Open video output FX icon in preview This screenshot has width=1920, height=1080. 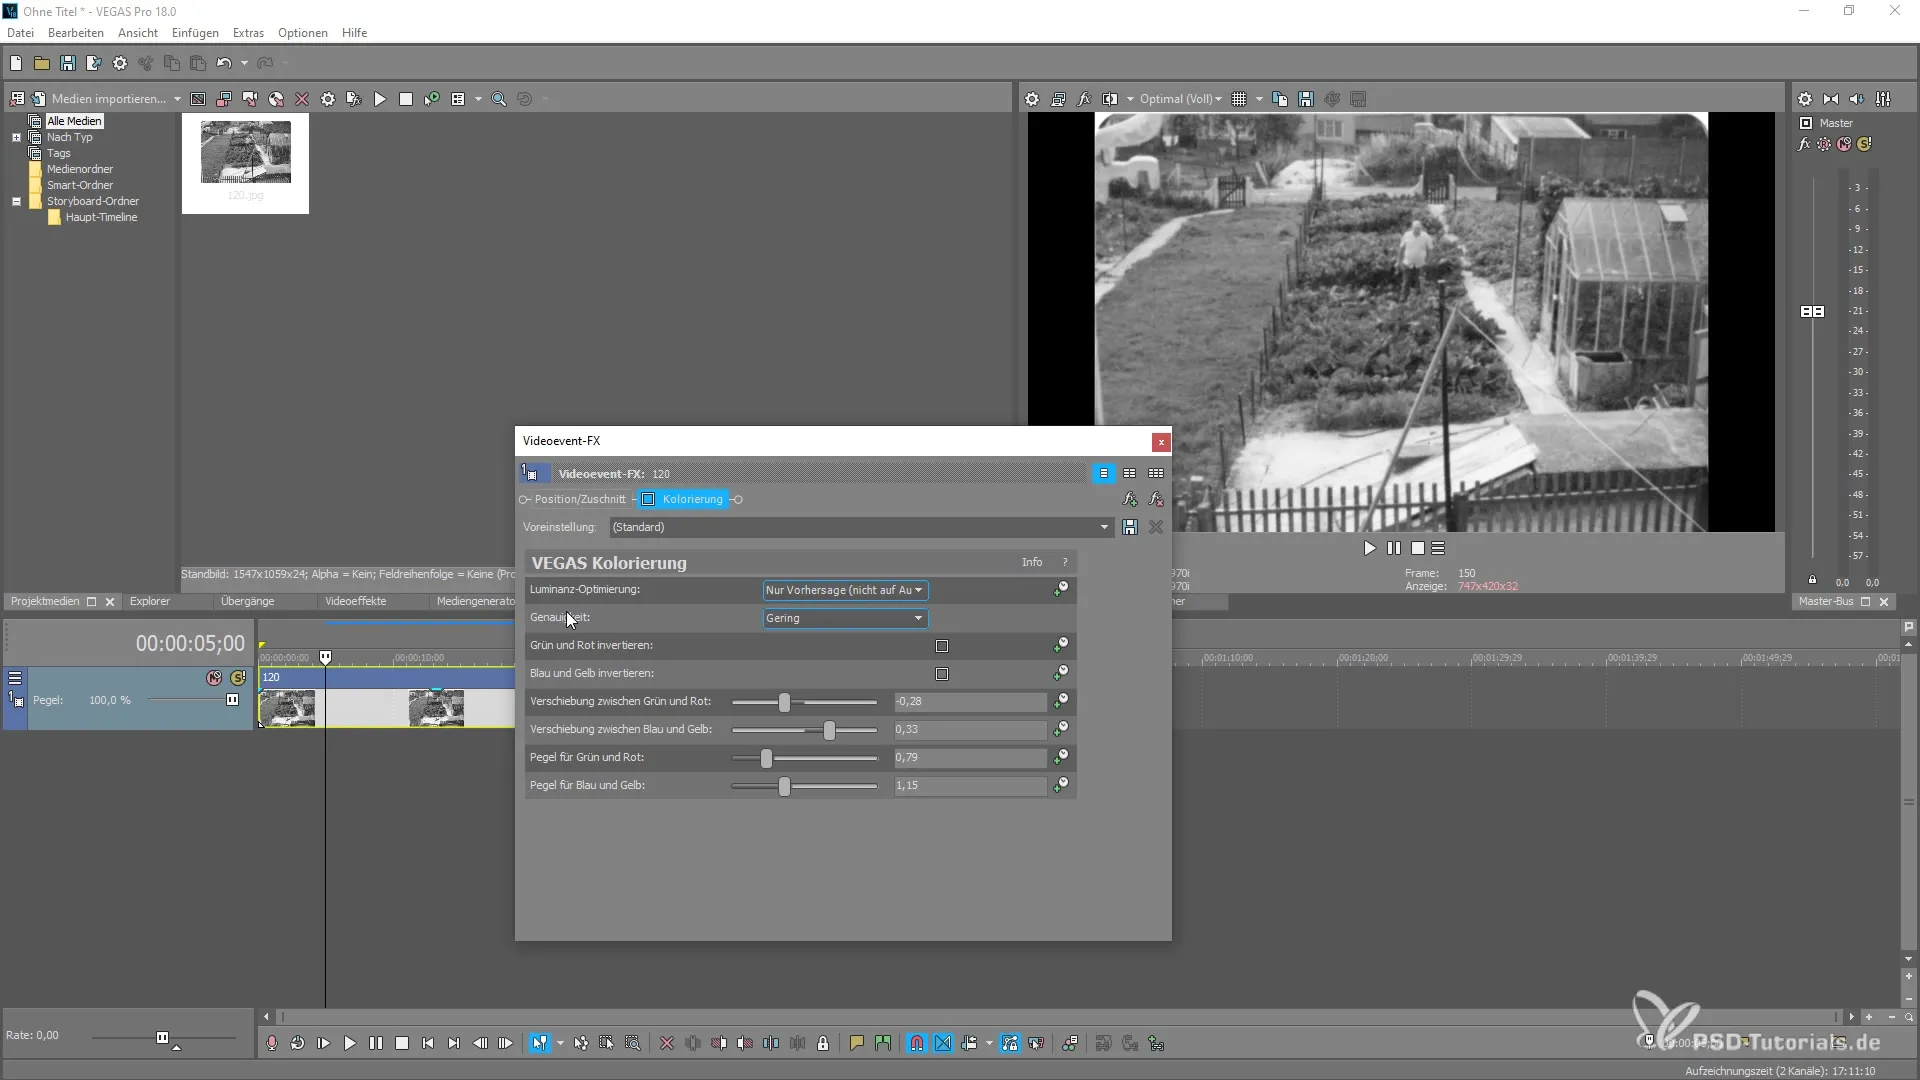[x=1084, y=99]
